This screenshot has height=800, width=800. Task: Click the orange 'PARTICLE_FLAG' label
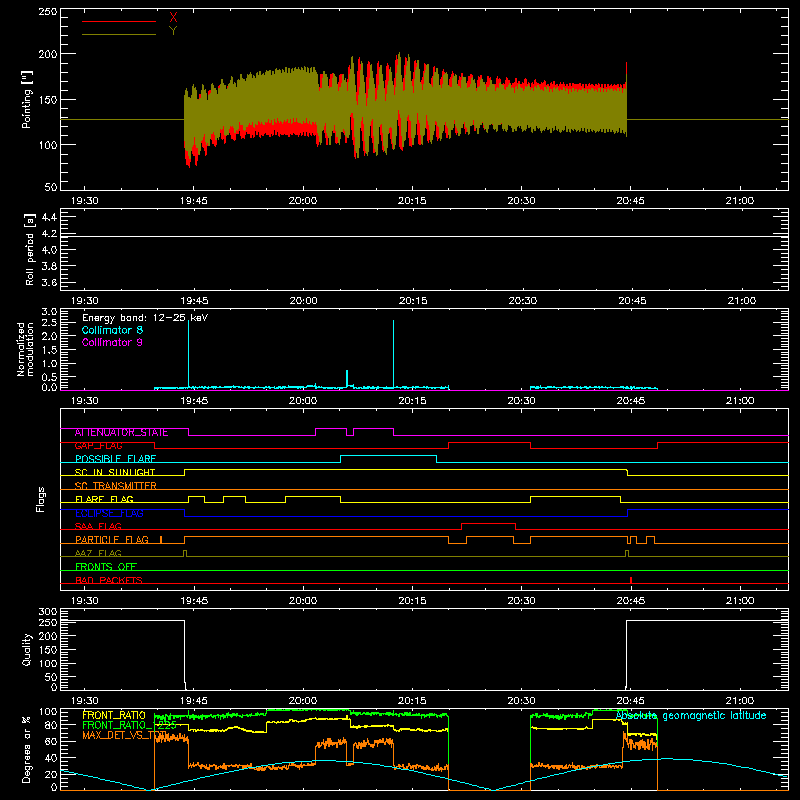click(112, 540)
